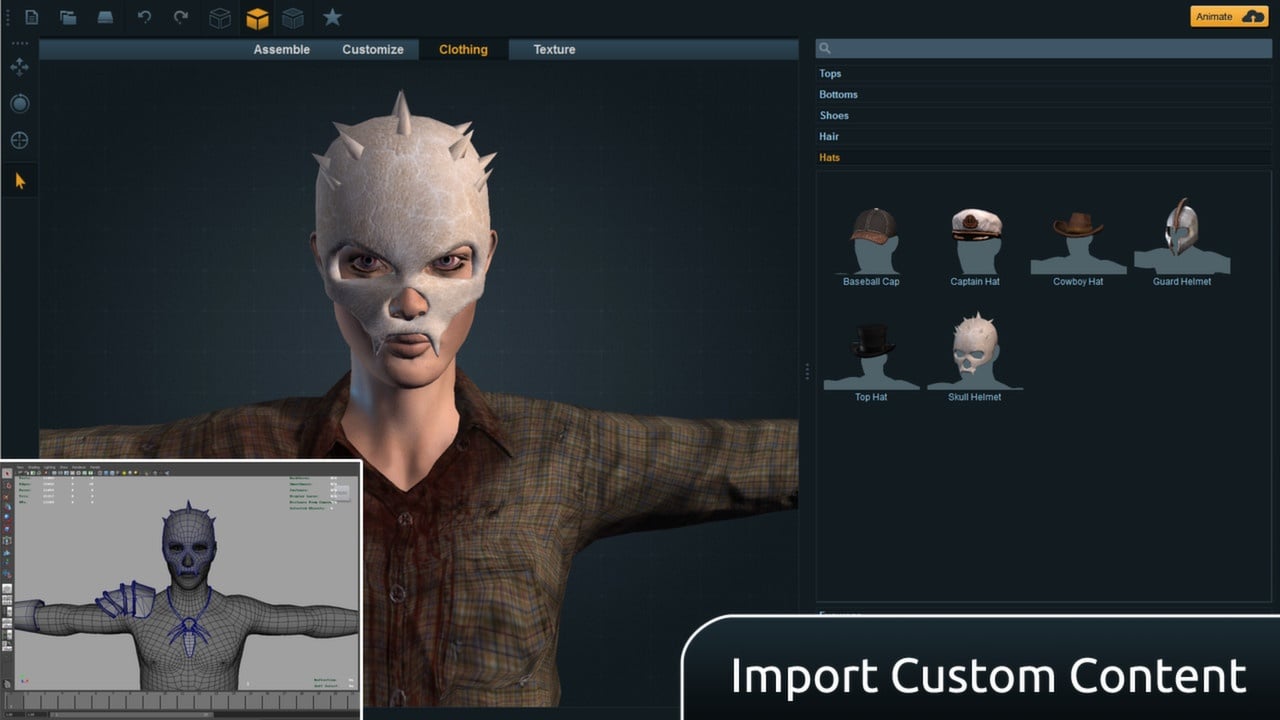
Task: Switch to the Texture tab
Action: 554,49
